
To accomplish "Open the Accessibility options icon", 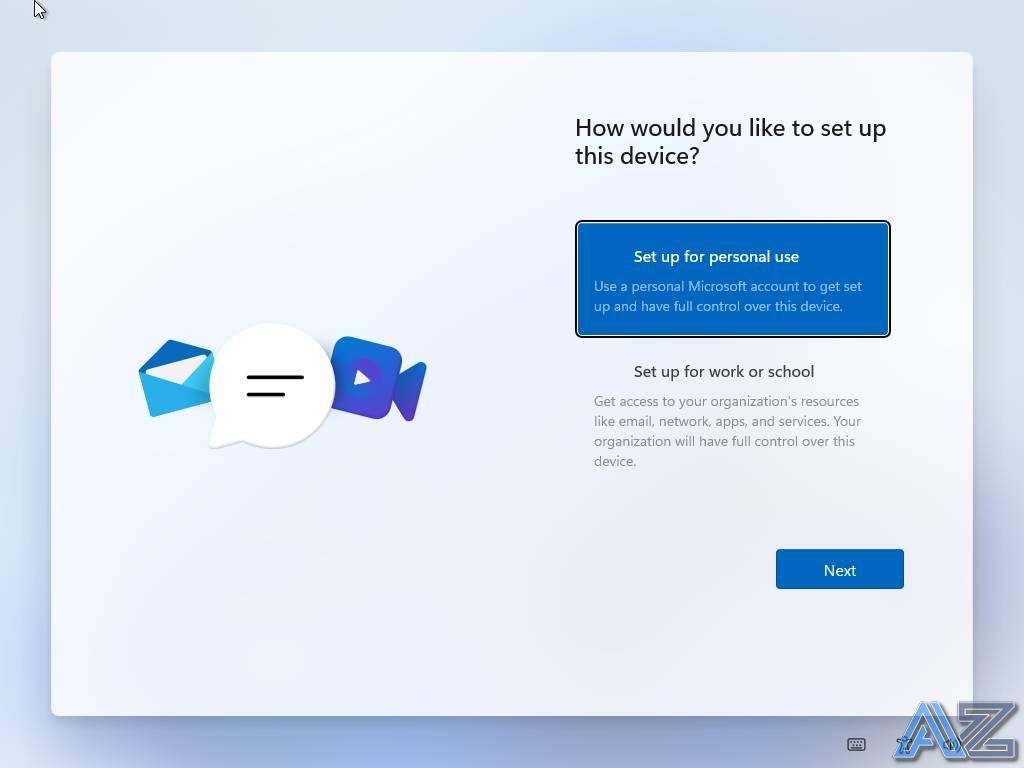I will tap(904, 744).
